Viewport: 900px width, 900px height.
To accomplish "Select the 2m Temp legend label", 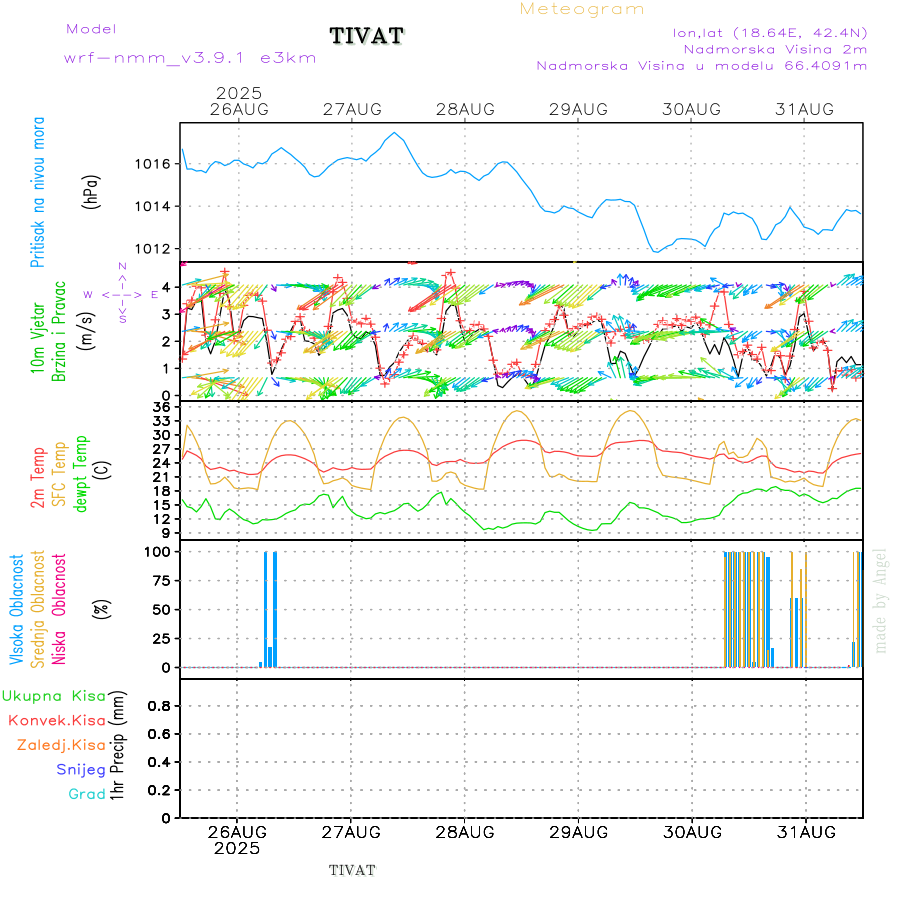I will pyautogui.click(x=38, y=477).
